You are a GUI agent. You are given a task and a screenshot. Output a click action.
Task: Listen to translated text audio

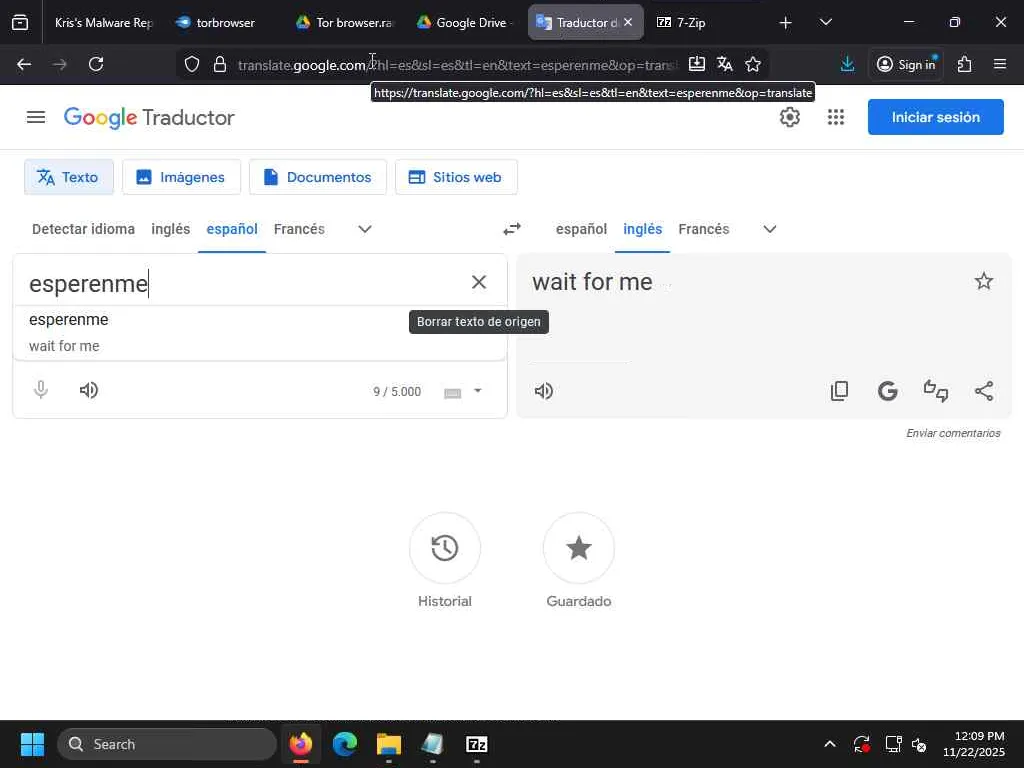tap(543, 391)
